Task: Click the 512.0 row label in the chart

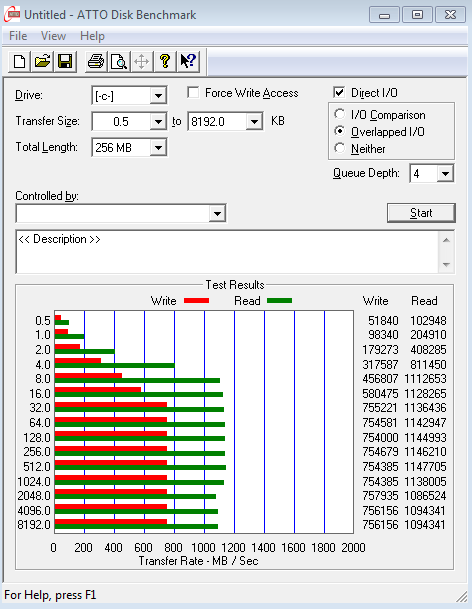Action: 37,466
